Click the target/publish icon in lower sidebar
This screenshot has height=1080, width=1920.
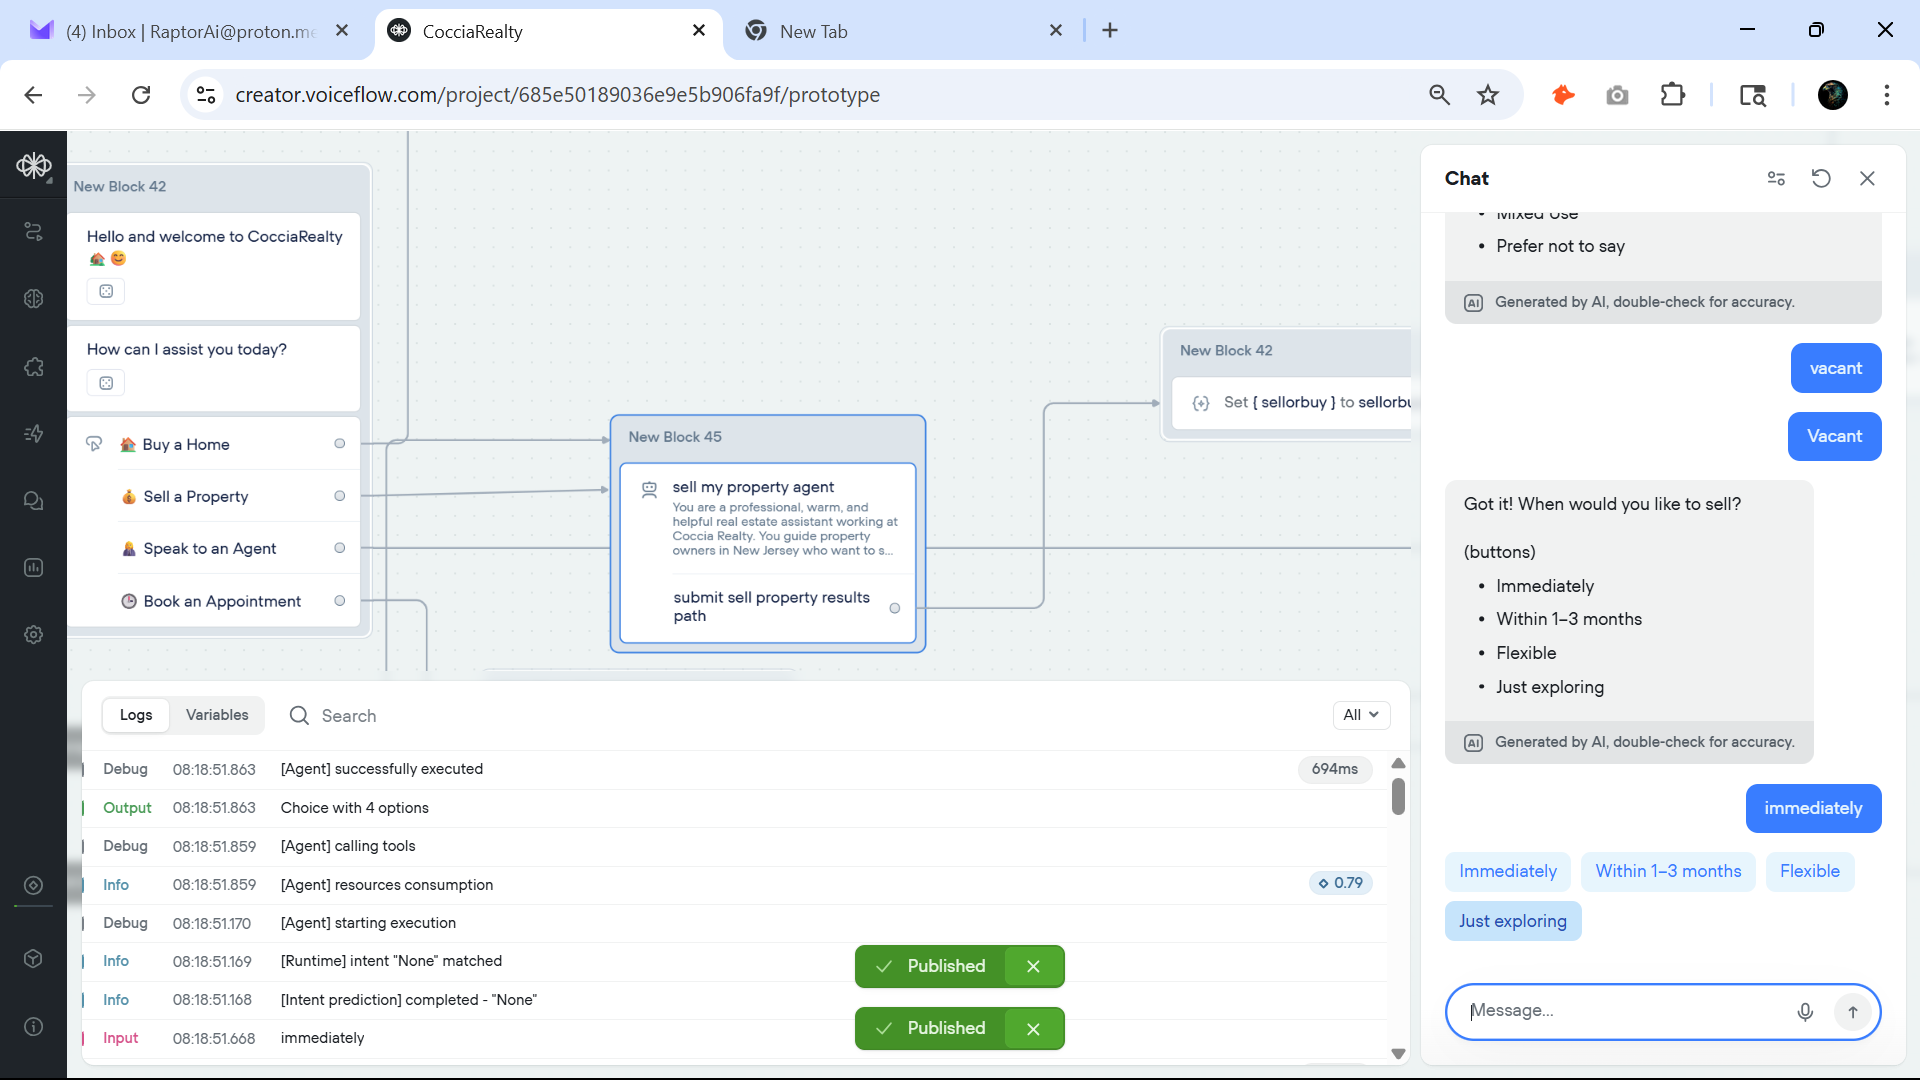[x=33, y=885]
